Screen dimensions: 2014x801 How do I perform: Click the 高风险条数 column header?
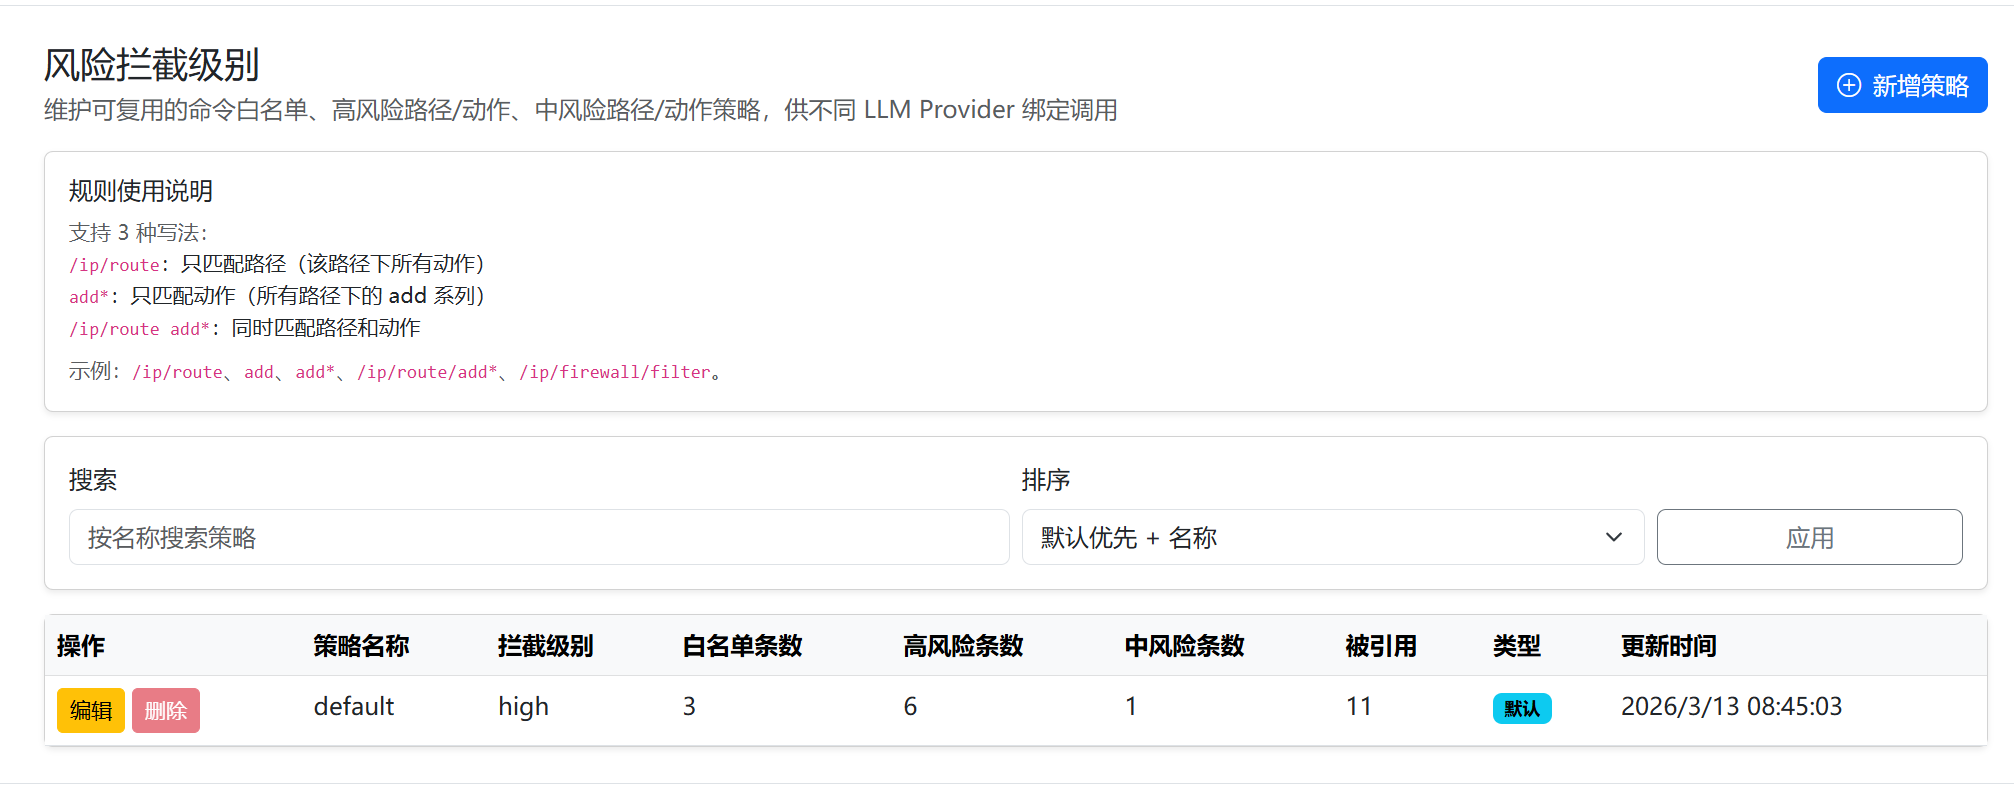[963, 646]
